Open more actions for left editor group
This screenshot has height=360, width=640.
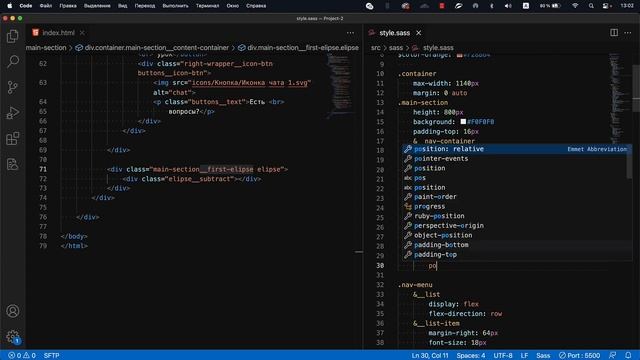pyautogui.click(x=350, y=33)
